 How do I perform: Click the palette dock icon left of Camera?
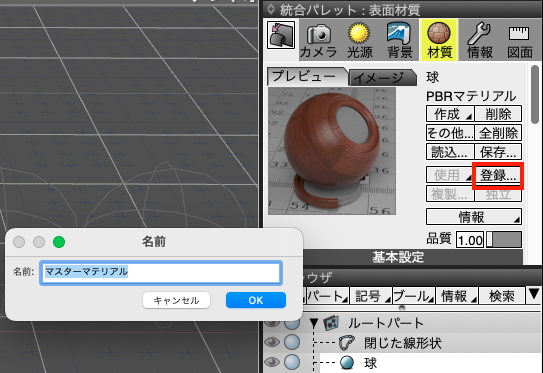[281, 35]
